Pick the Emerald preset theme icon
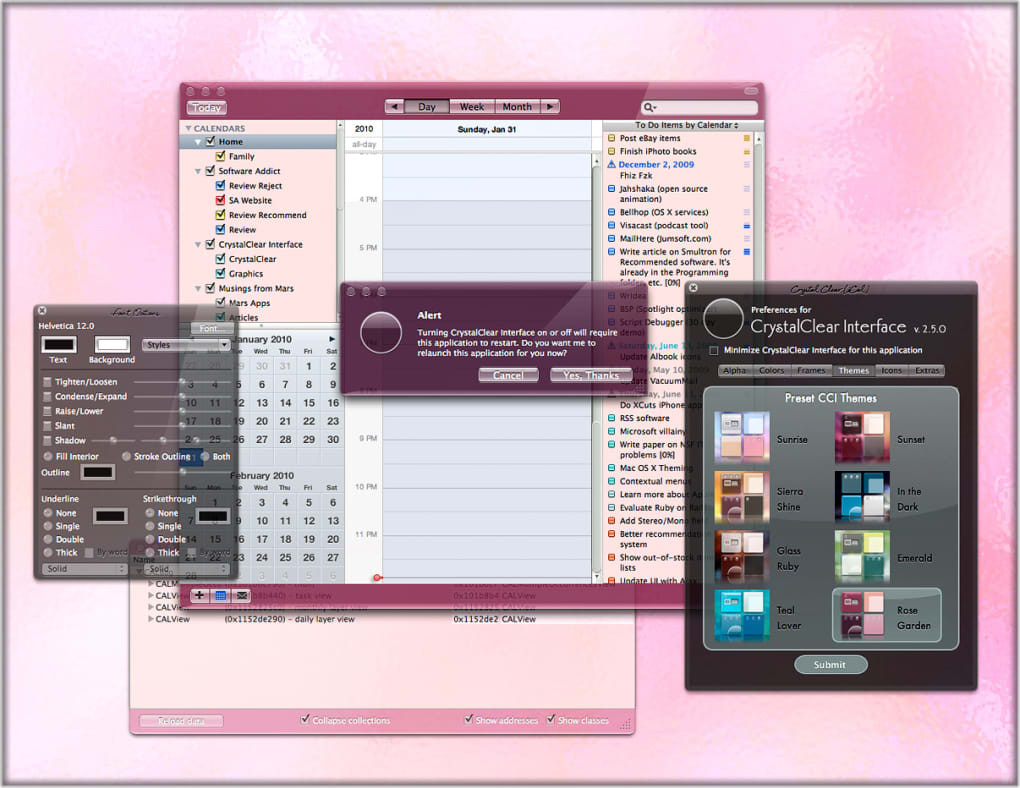Image resolution: width=1020 pixels, height=788 pixels. (861, 556)
